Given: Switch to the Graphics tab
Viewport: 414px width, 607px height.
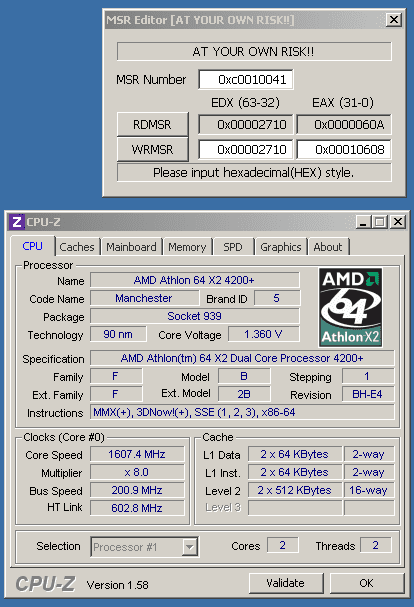Looking at the screenshot, I should pyautogui.click(x=281, y=247).
